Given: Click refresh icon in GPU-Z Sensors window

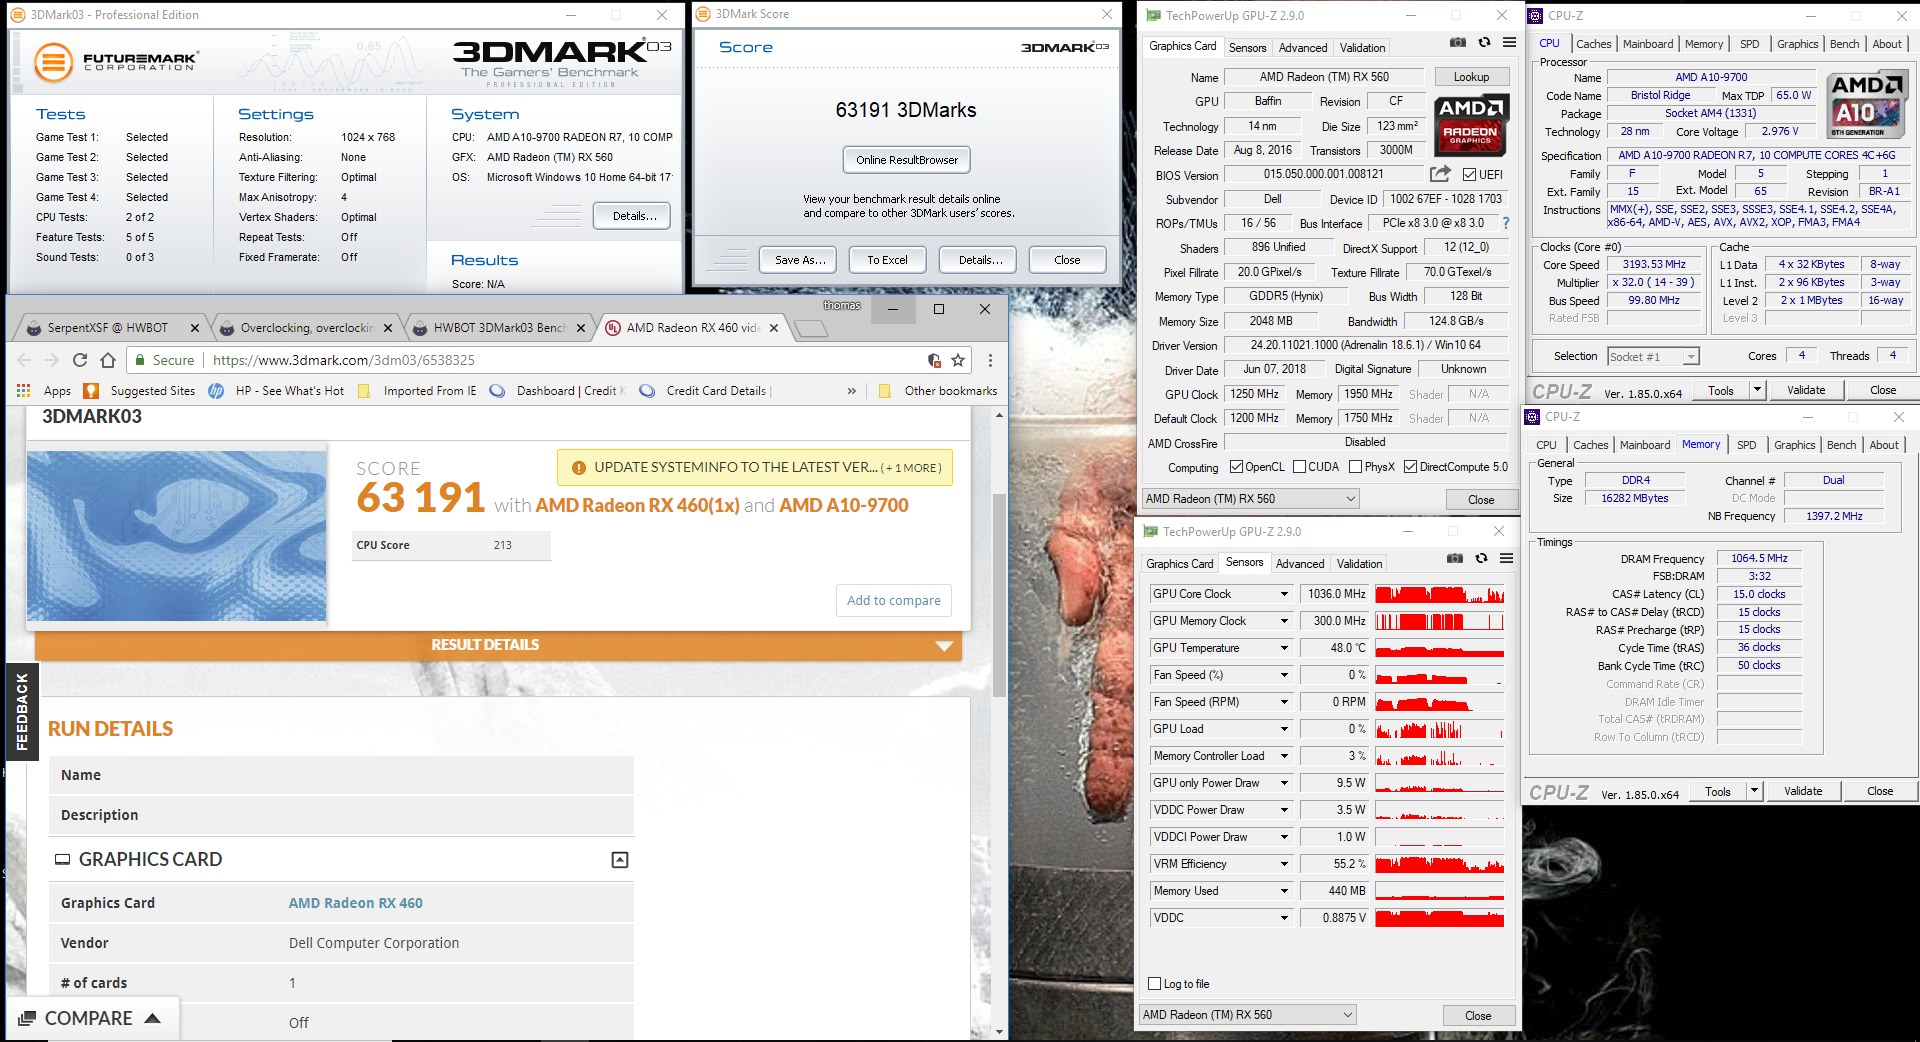Looking at the screenshot, I should point(1481,558).
